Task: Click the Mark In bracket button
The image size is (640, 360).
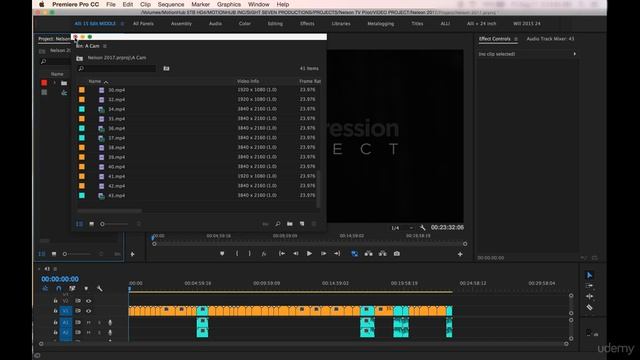Action: tap(237, 253)
